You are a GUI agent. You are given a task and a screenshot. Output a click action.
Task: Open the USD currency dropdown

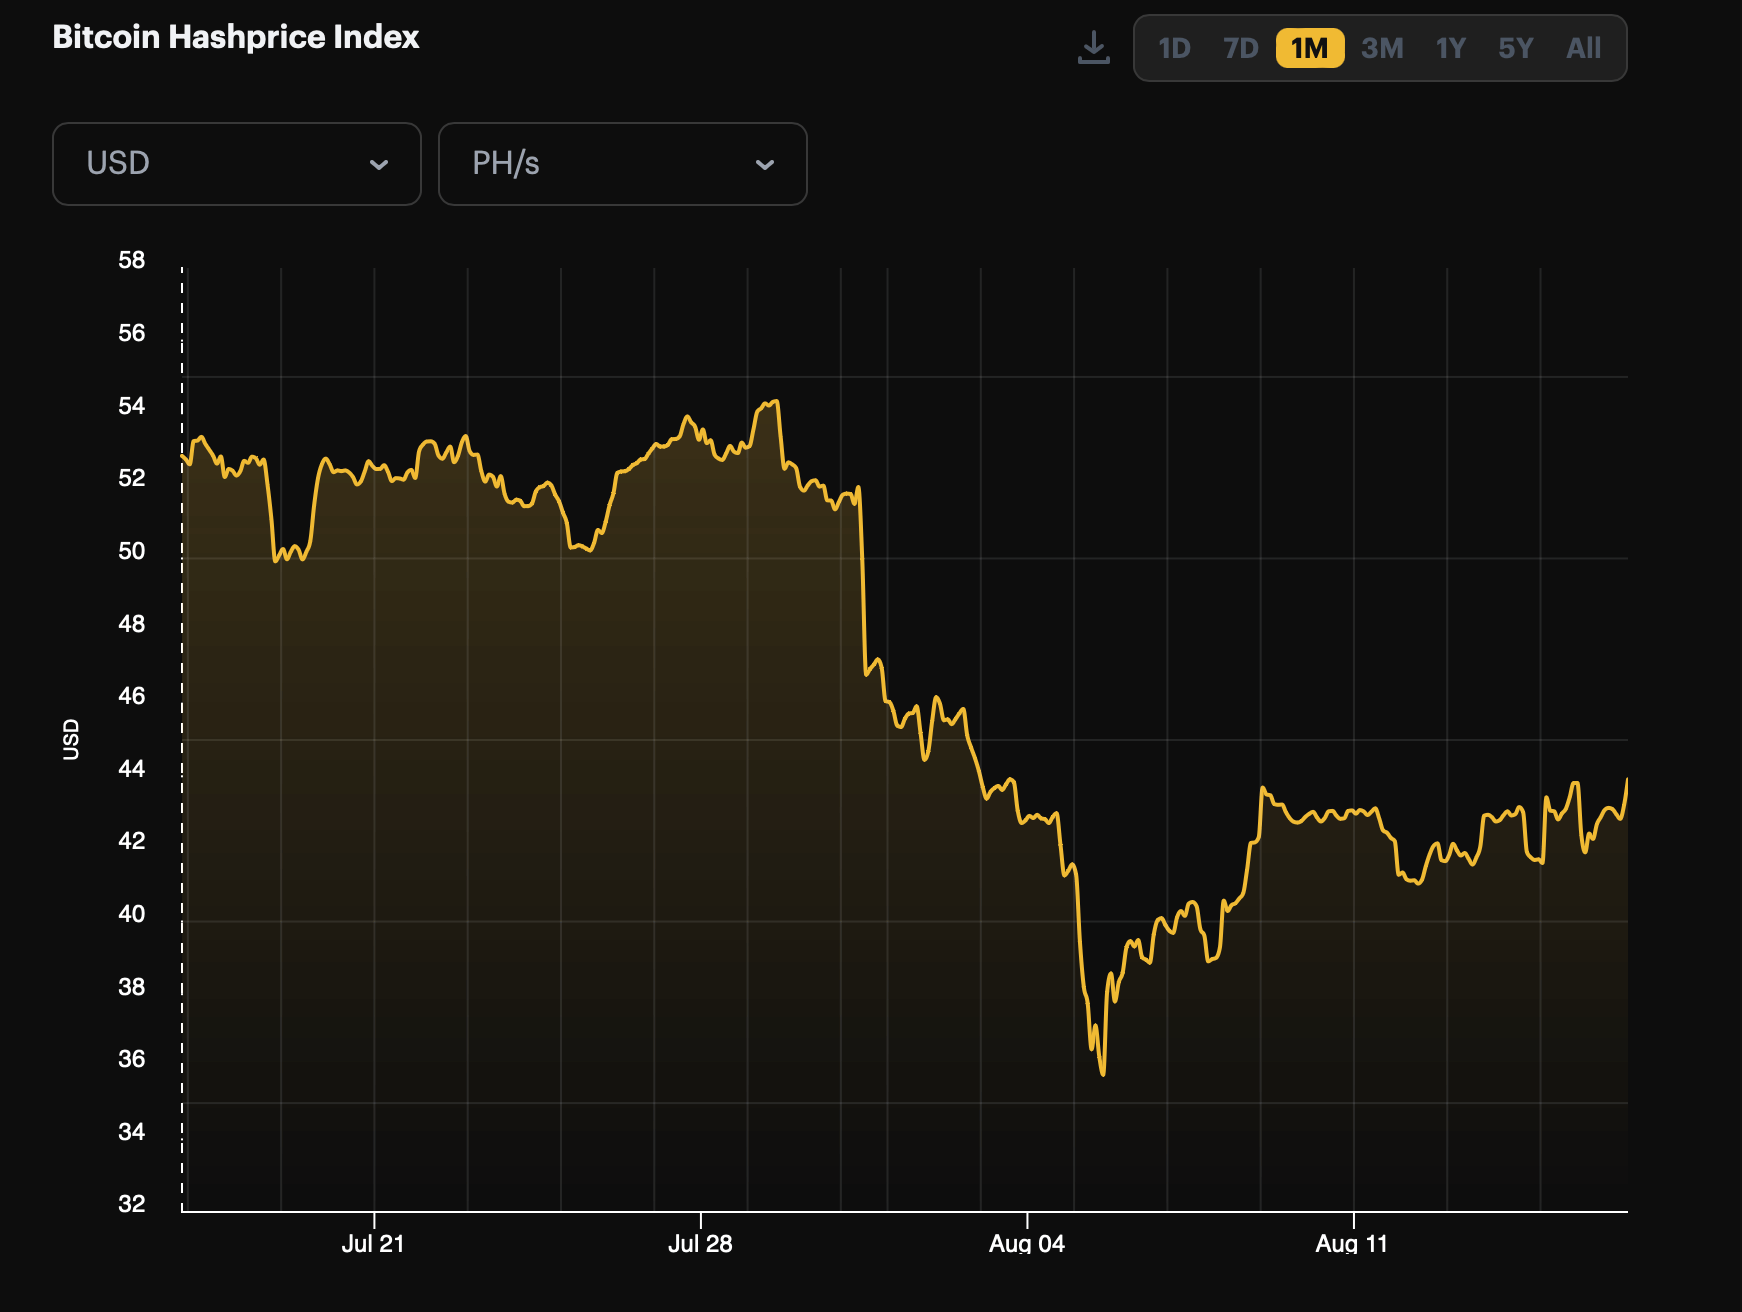click(x=237, y=164)
